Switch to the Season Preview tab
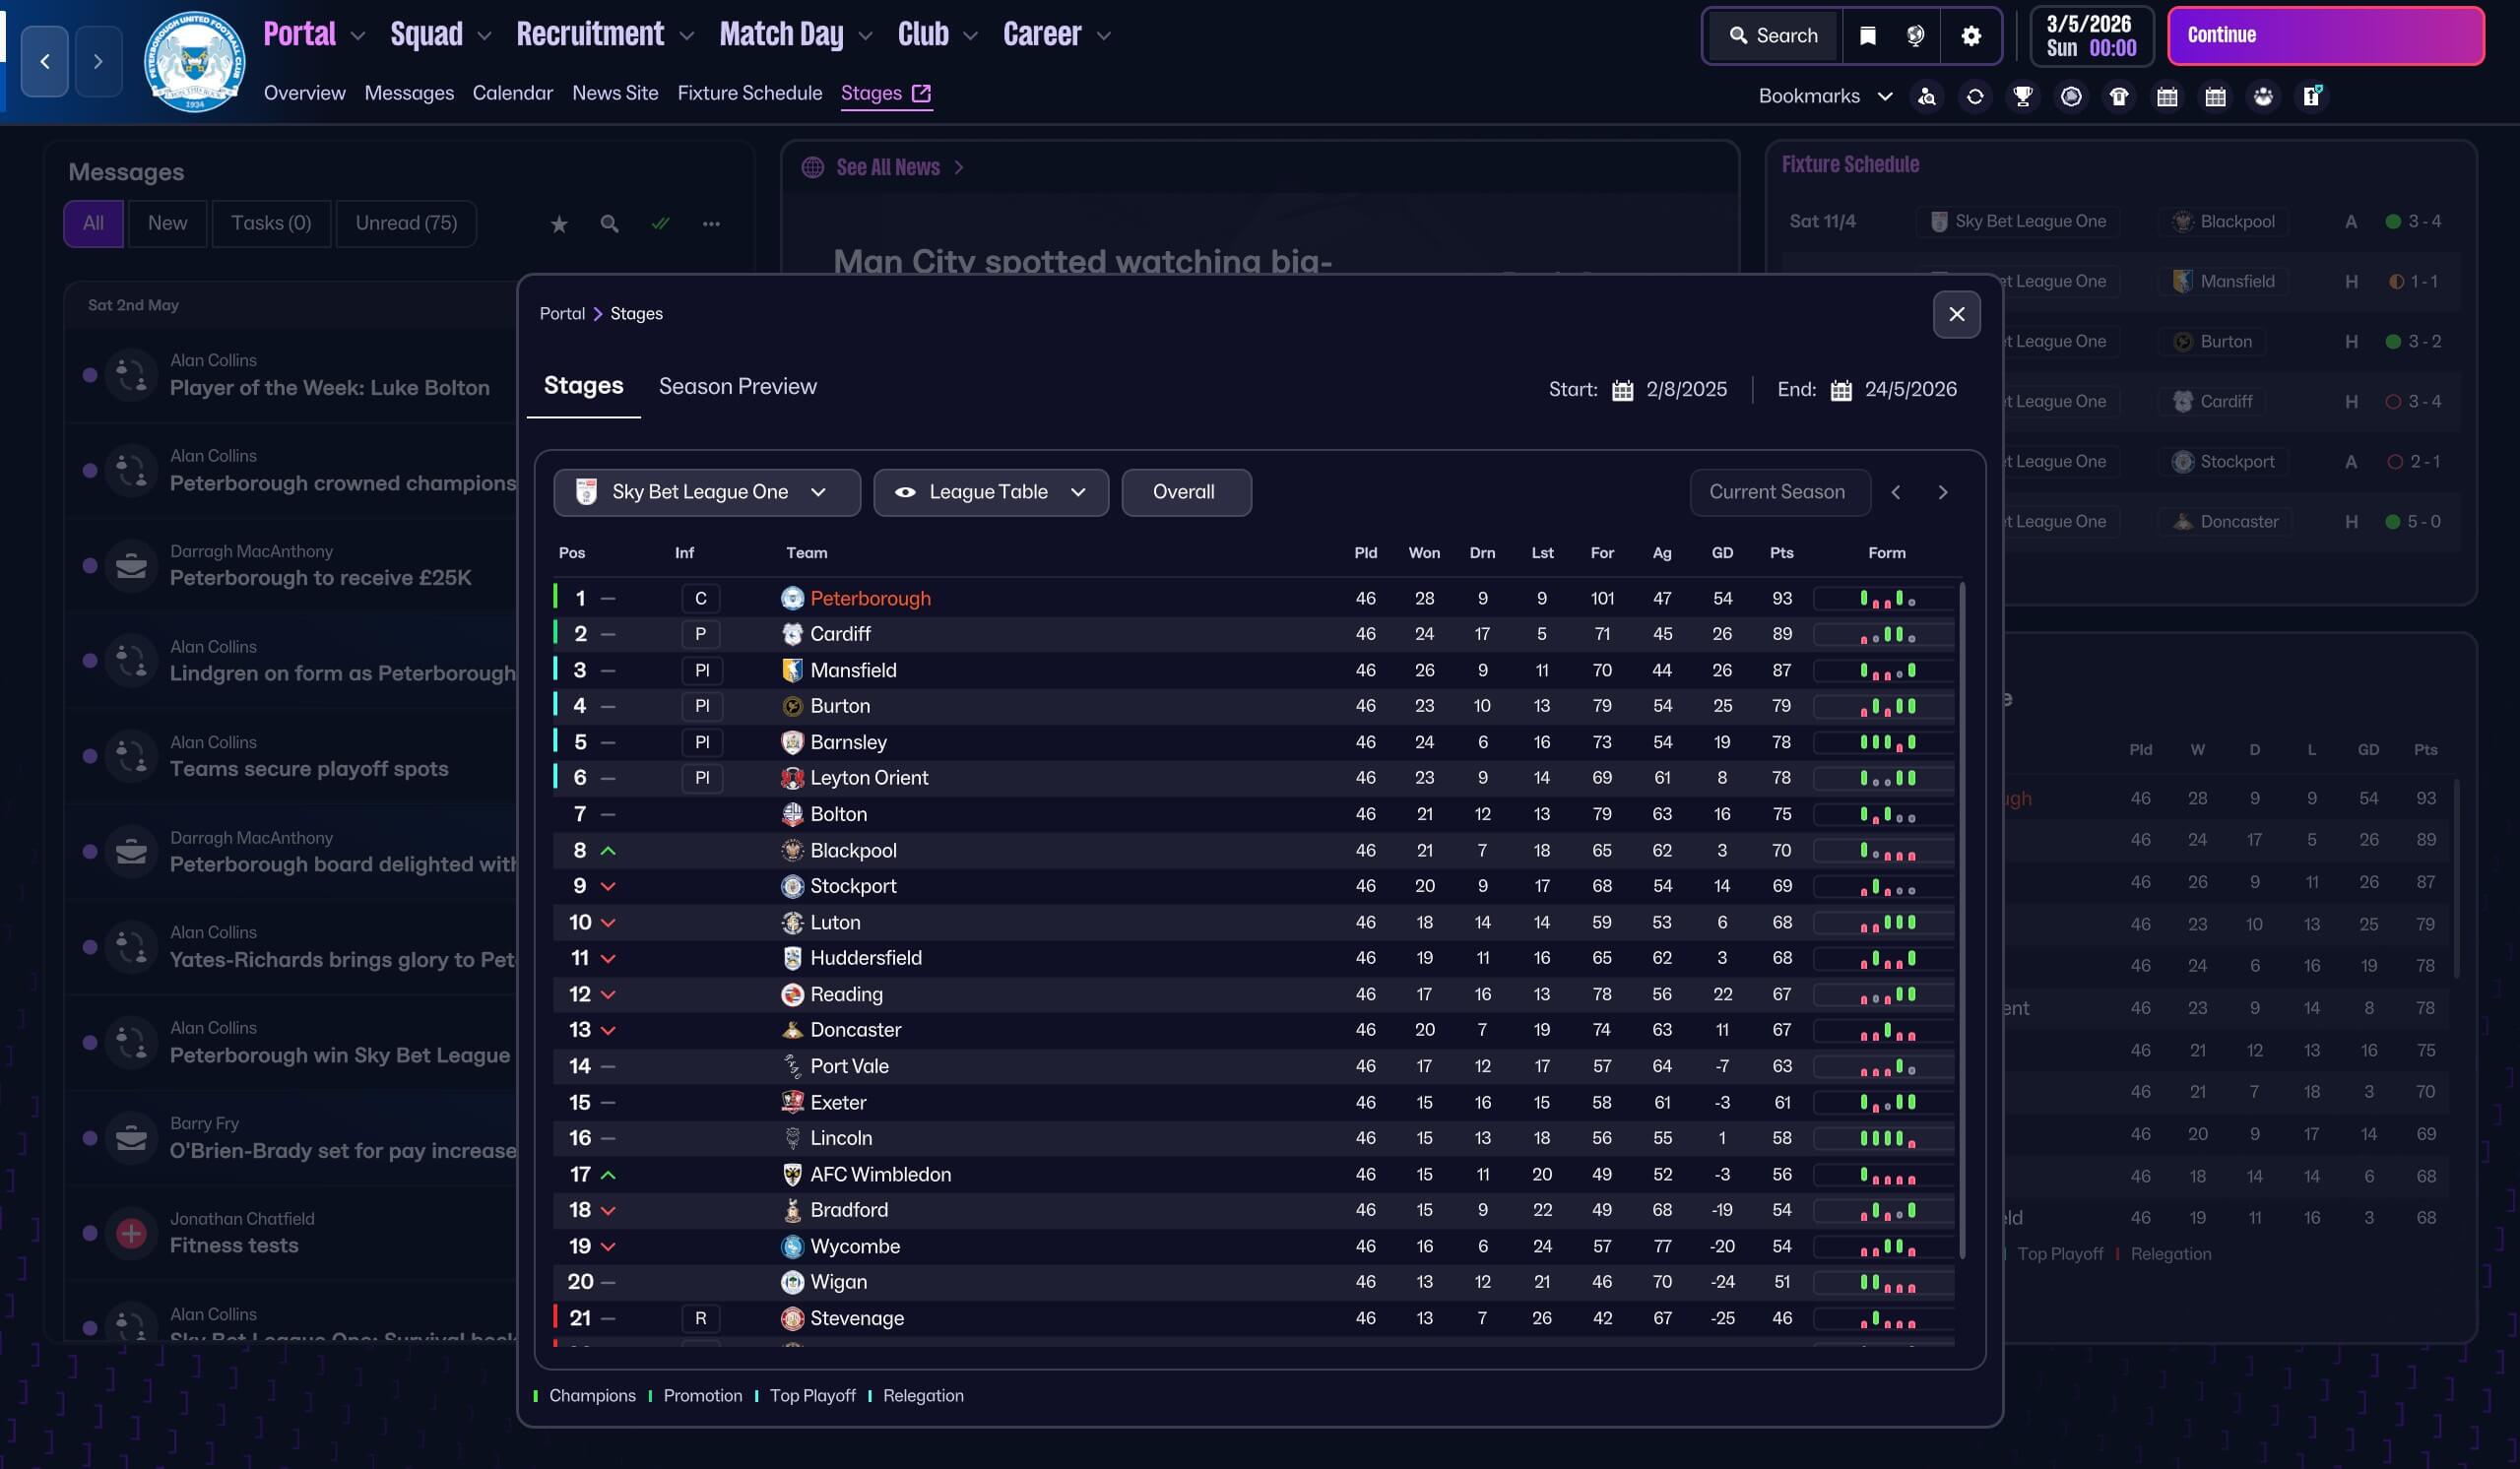Screen dimensions: 2520x1469 [x=737, y=387]
